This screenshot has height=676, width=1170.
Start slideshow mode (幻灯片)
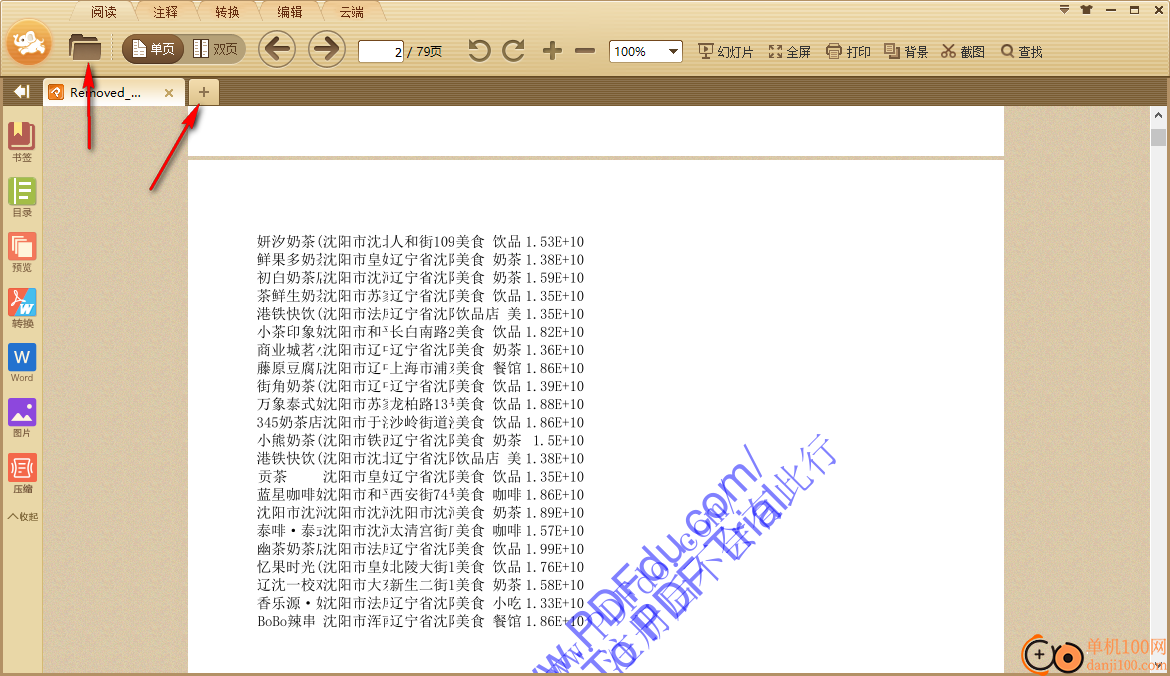tap(725, 51)
